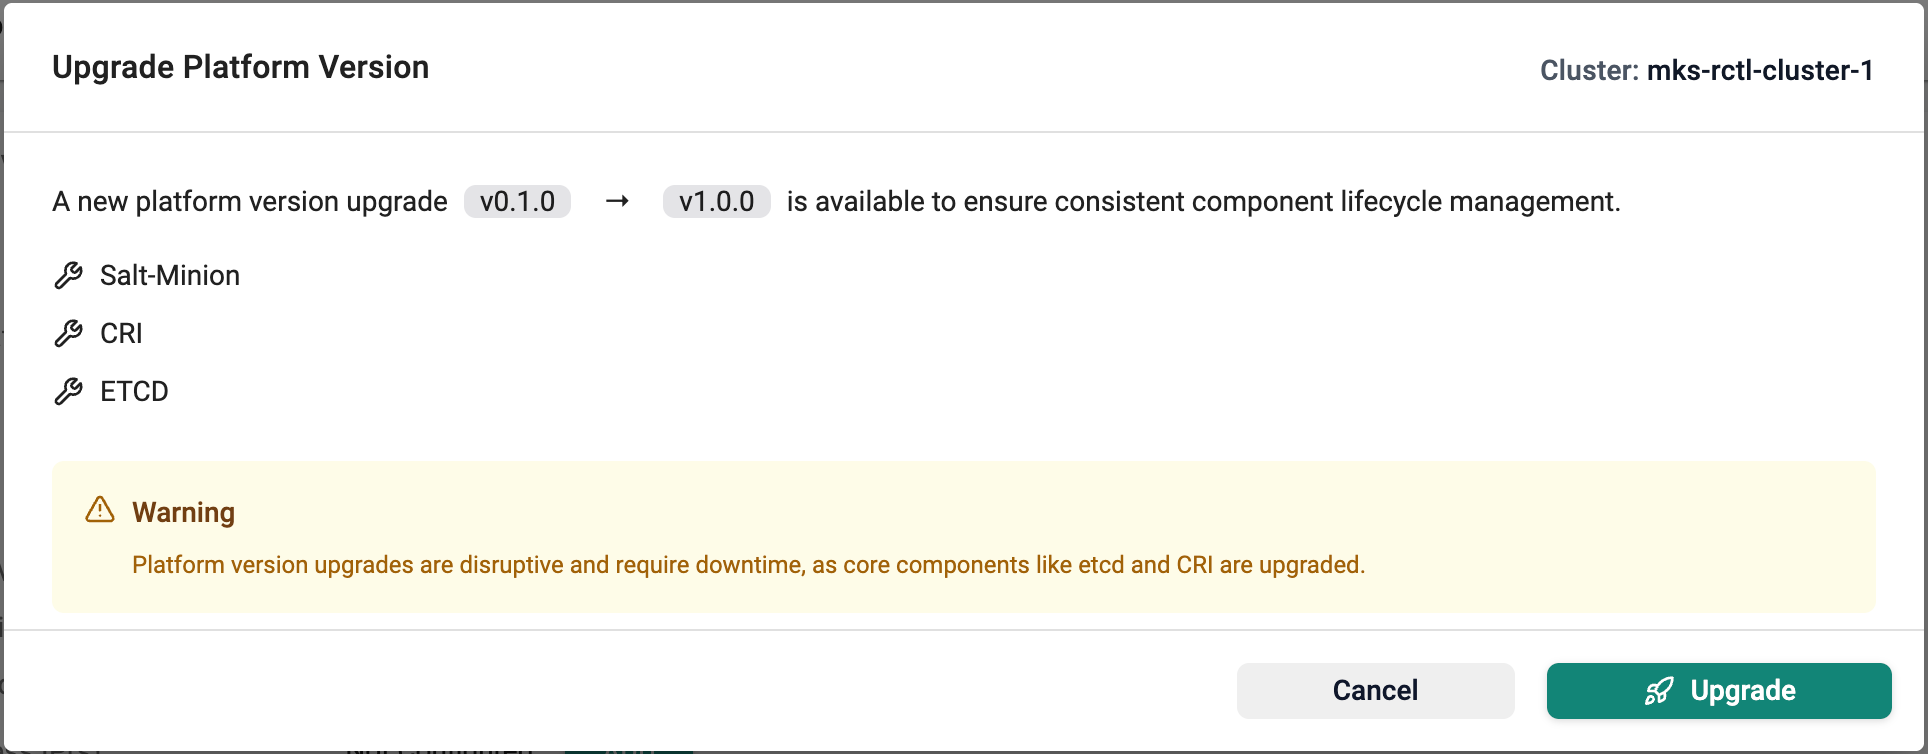Click the wrench icon beside ETCD
Viewport: 1928px width, 754px height.
[x=68, y=392]
